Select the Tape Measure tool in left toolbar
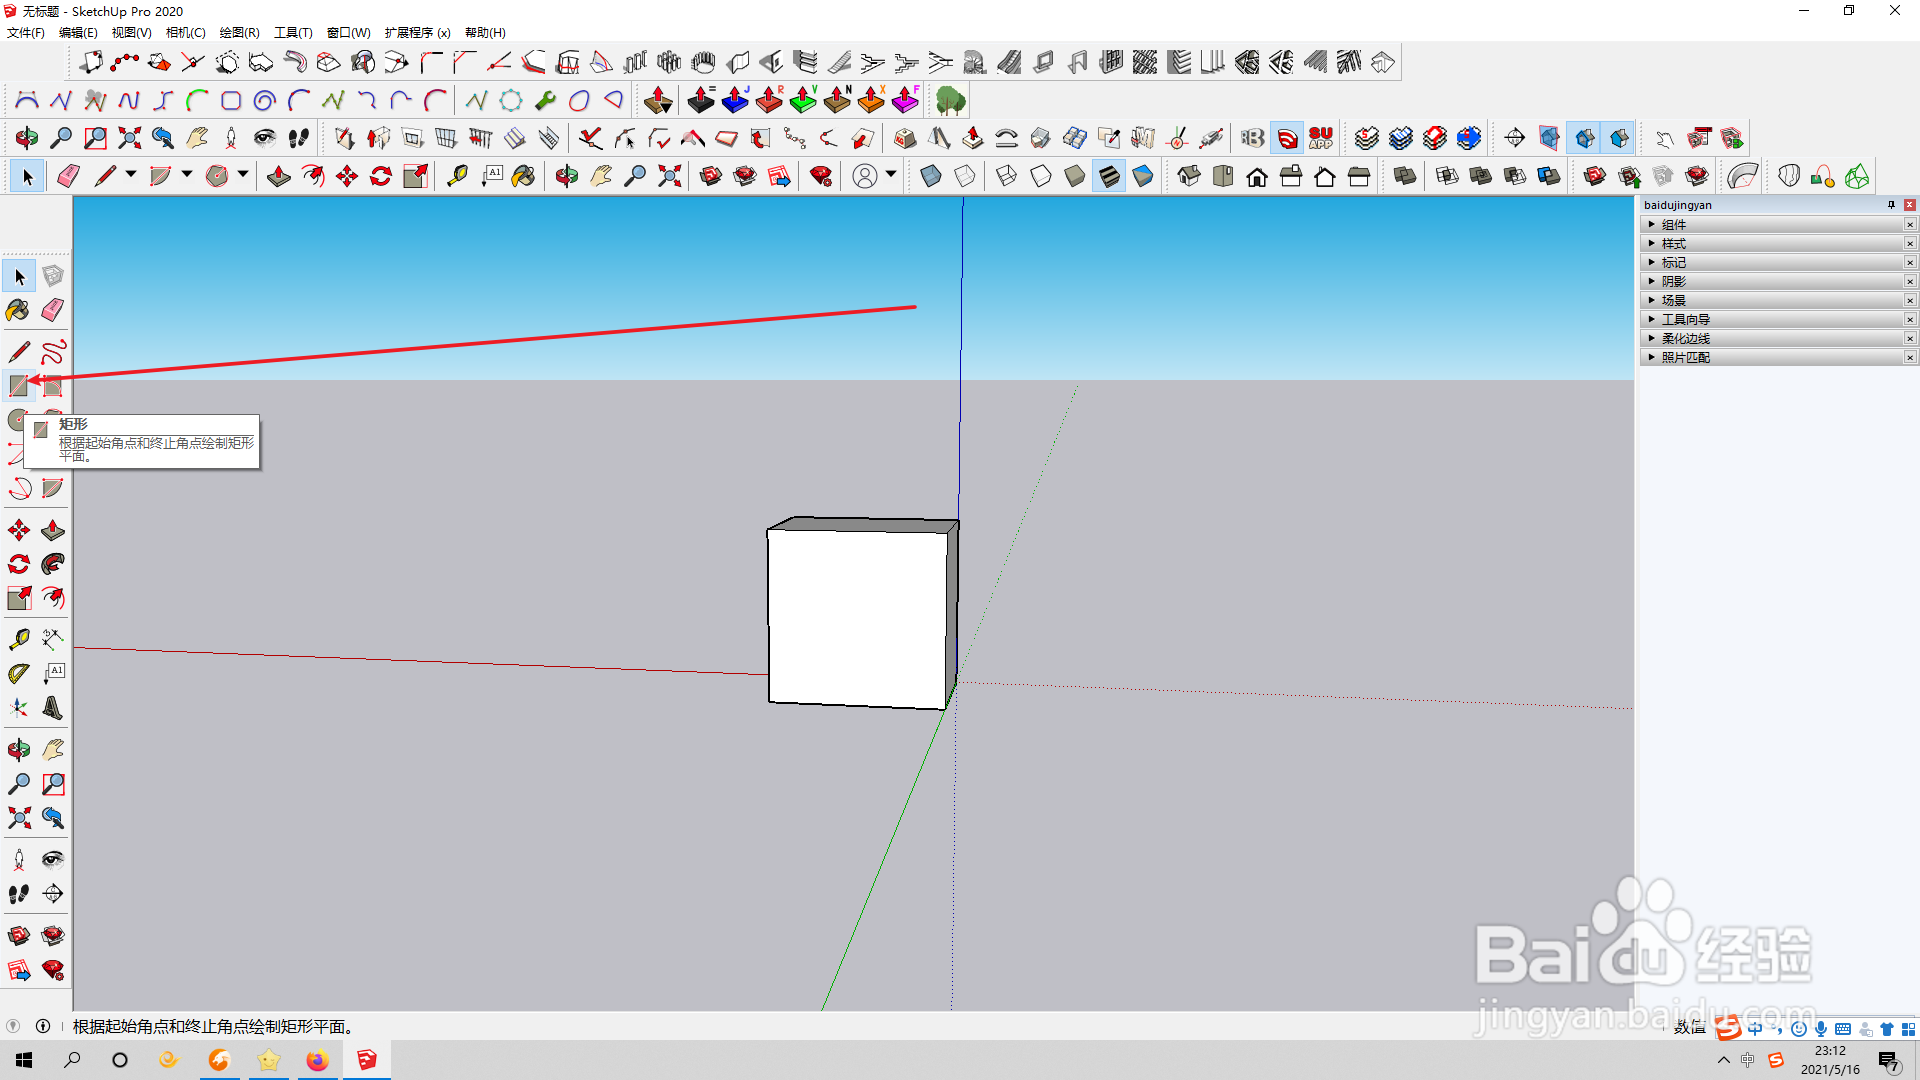 point(19,639)
